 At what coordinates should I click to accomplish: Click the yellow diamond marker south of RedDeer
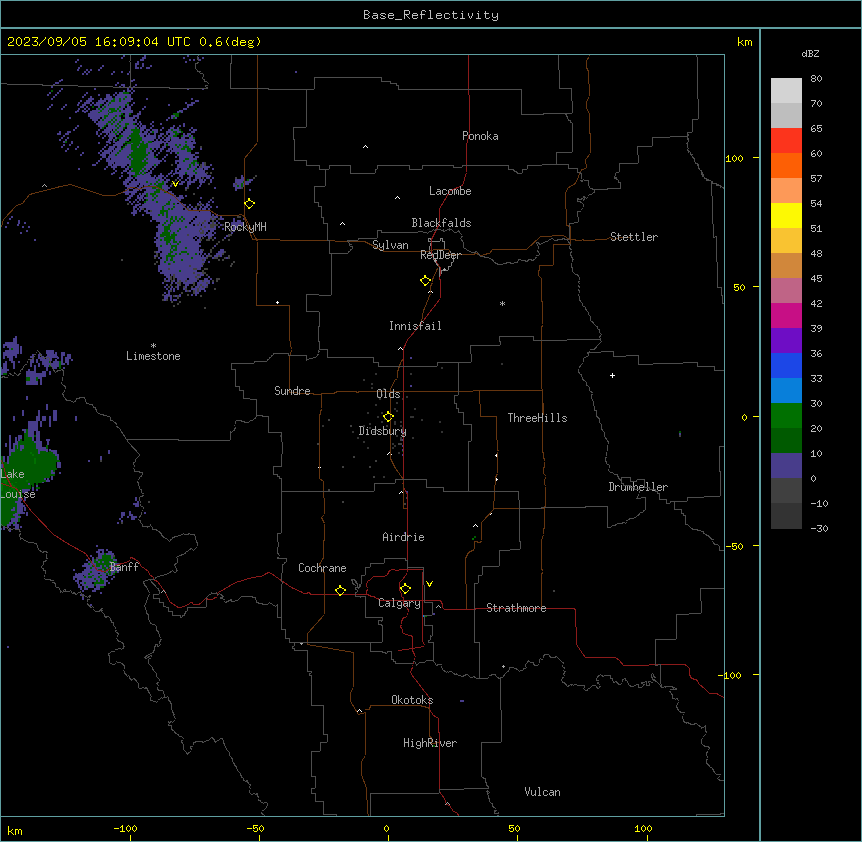coord(426,281)
